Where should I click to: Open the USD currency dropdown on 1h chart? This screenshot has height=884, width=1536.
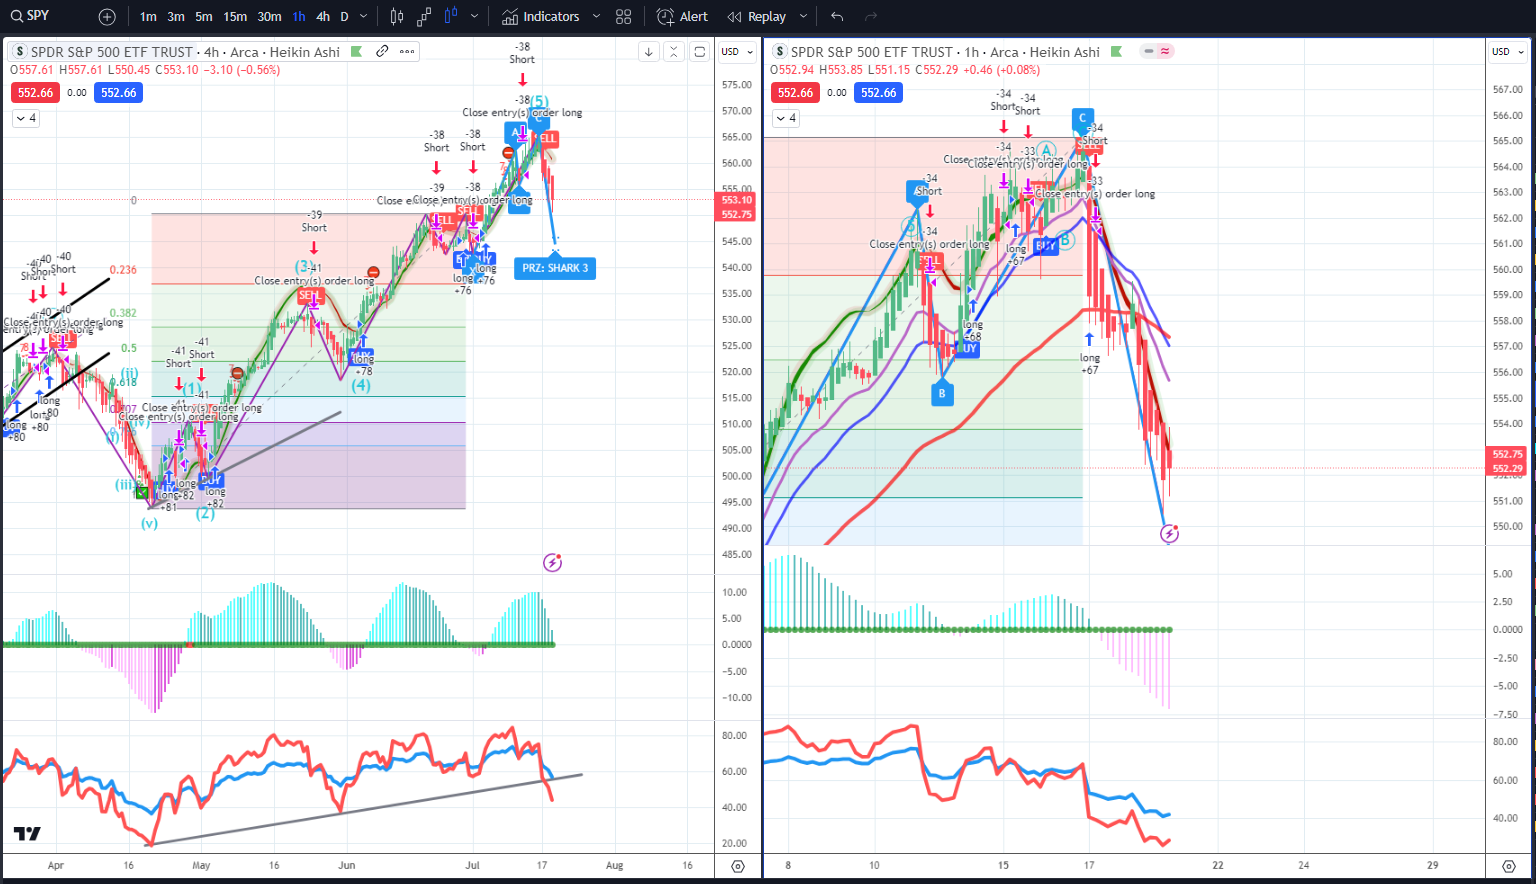click(x=1509, y=52)
